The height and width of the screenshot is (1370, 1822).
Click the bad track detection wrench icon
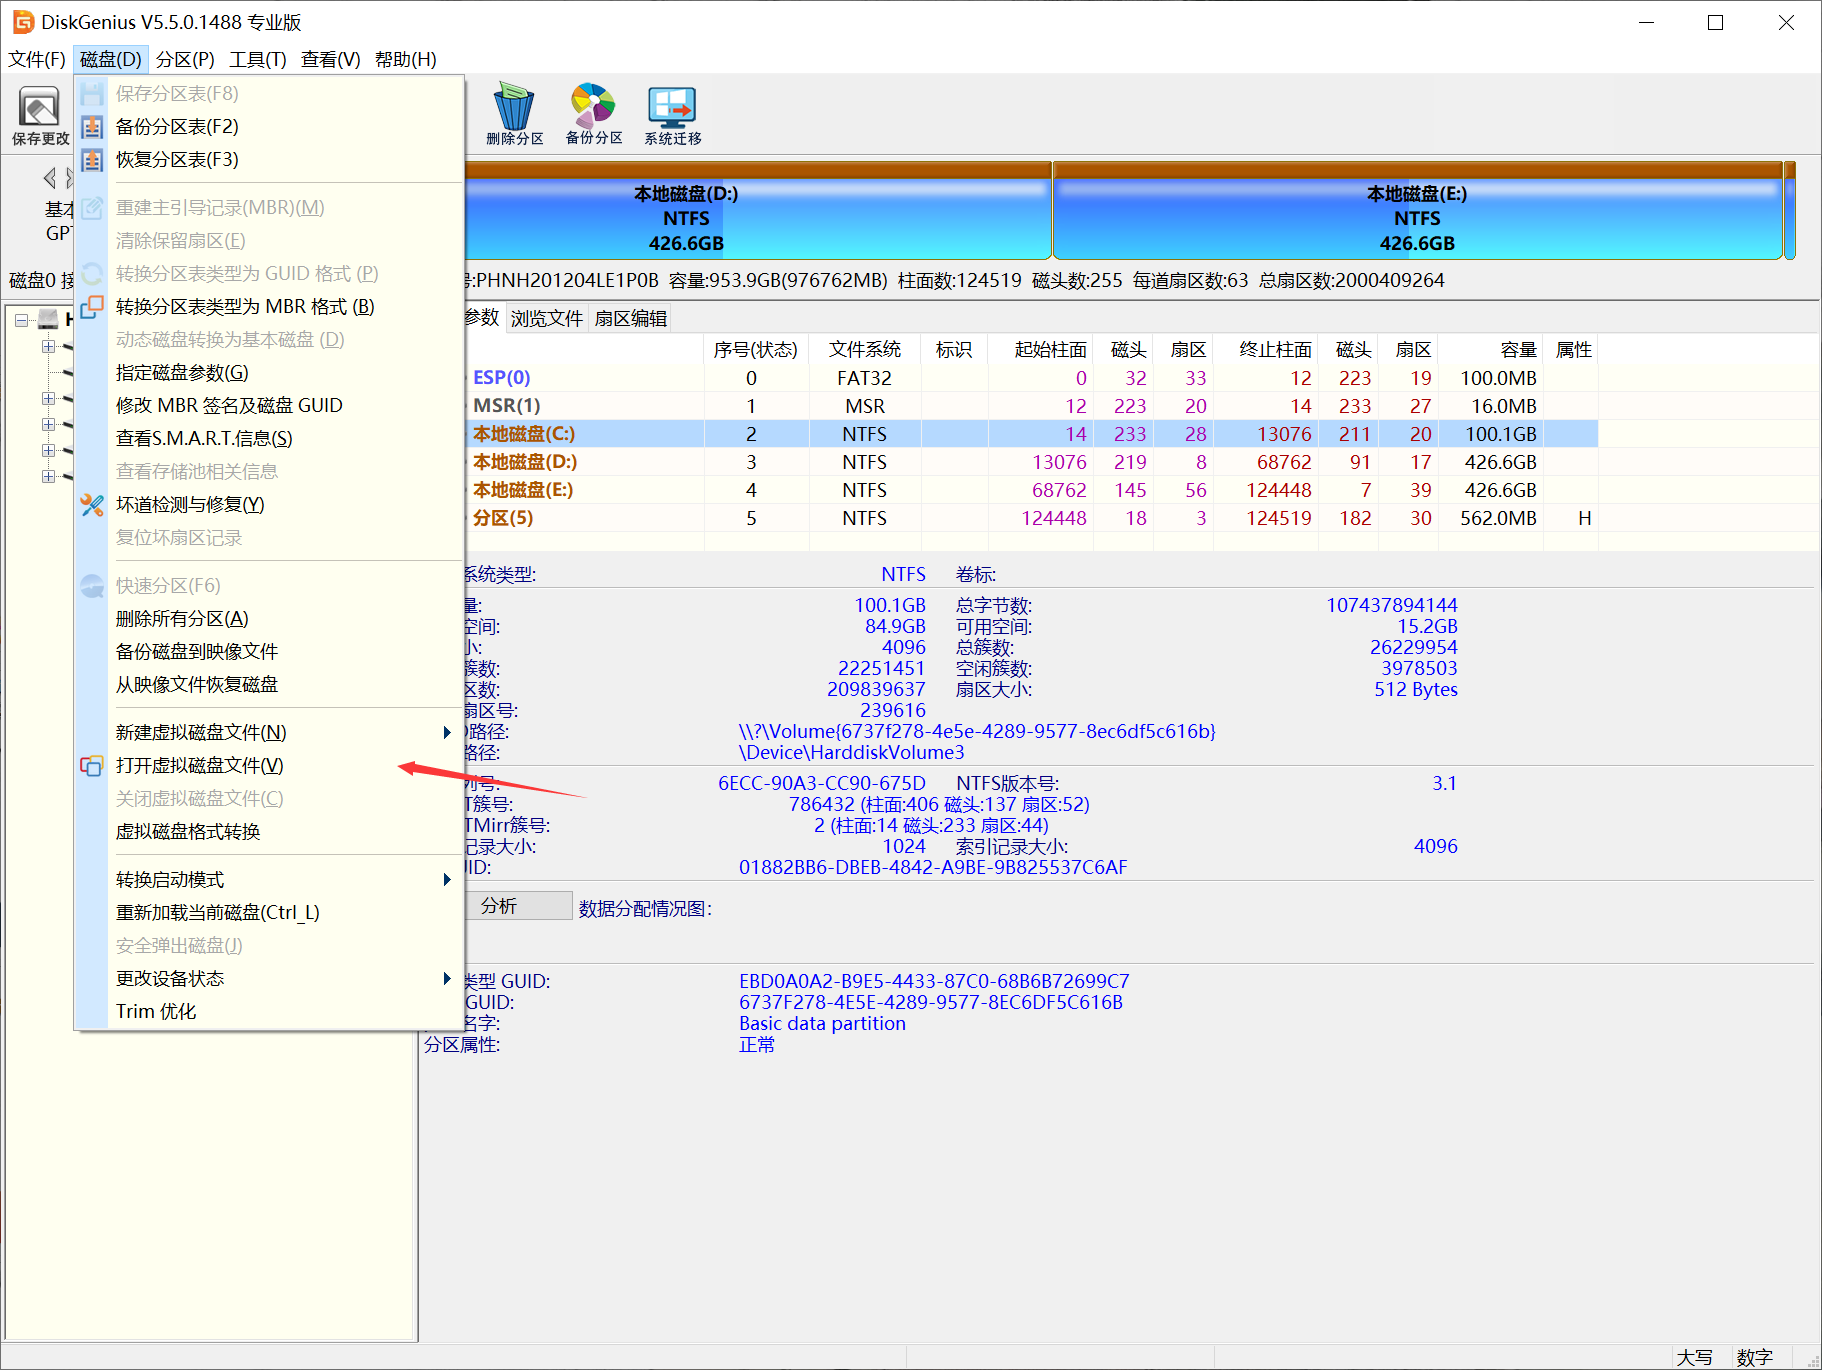click(x=92, y=505)
